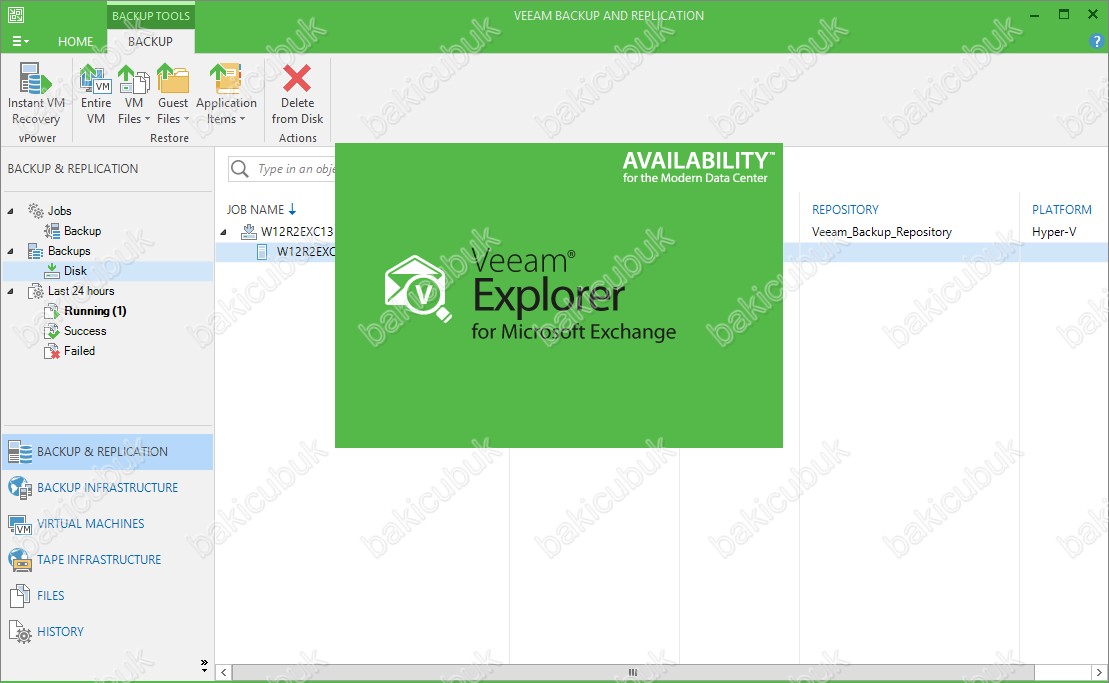The width and height of the screenshot is (1109, 683).
Task: Restore Entire VM from the ribbon
Action: coord(95,95)
